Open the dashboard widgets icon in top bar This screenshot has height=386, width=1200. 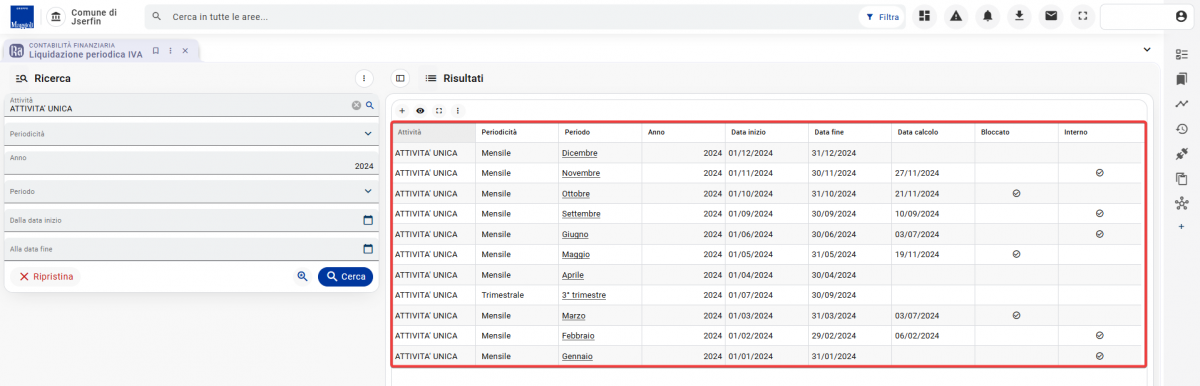(x=925, y=16)
